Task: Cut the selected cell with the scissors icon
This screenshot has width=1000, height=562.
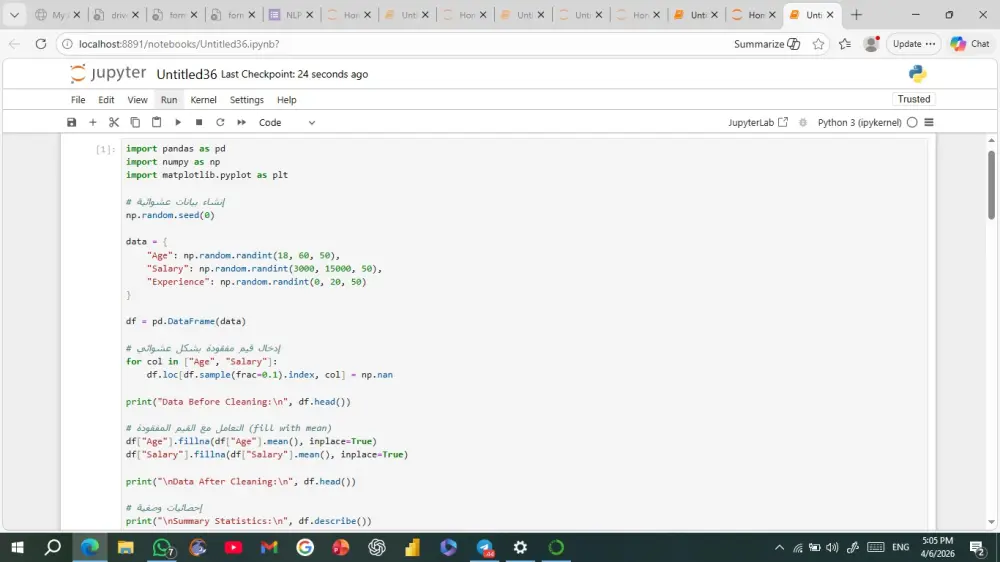Action: click(x=114, y=122)
